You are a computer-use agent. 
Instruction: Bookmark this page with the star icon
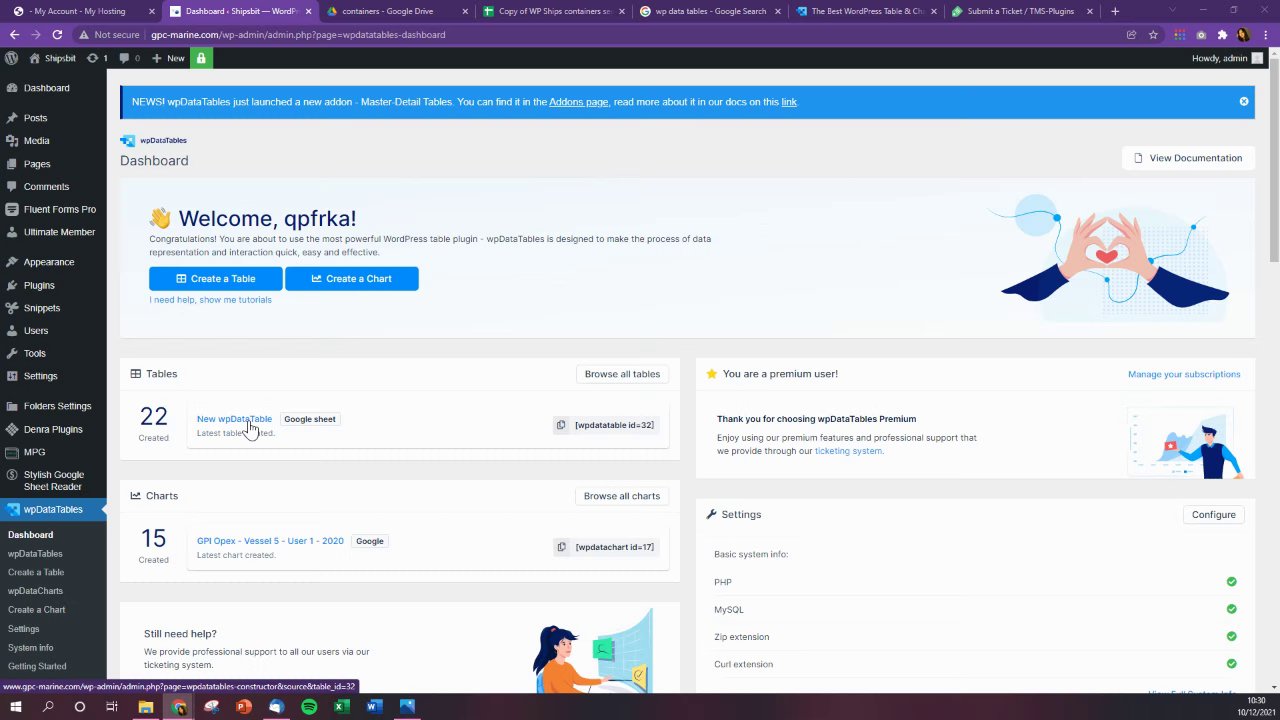(x=1153, y=34)
